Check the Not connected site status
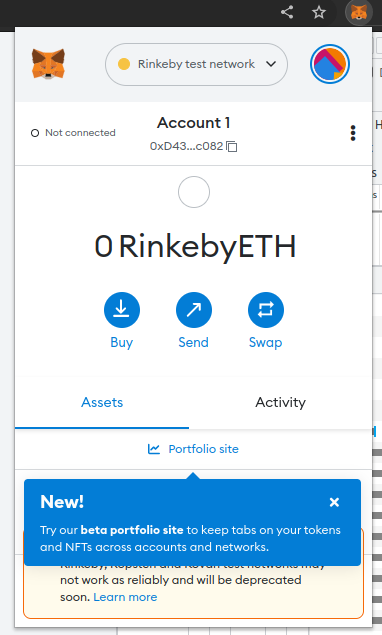Viewport: 382px width, 635px height. point(73,133)
